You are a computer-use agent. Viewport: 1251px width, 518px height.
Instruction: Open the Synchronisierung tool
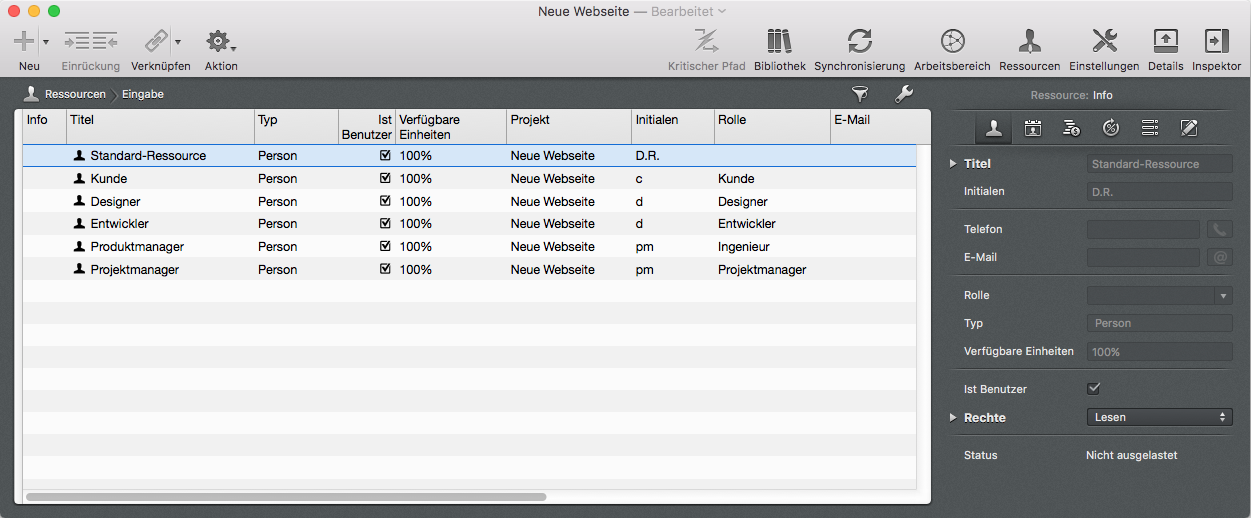[x=859, y=42]
